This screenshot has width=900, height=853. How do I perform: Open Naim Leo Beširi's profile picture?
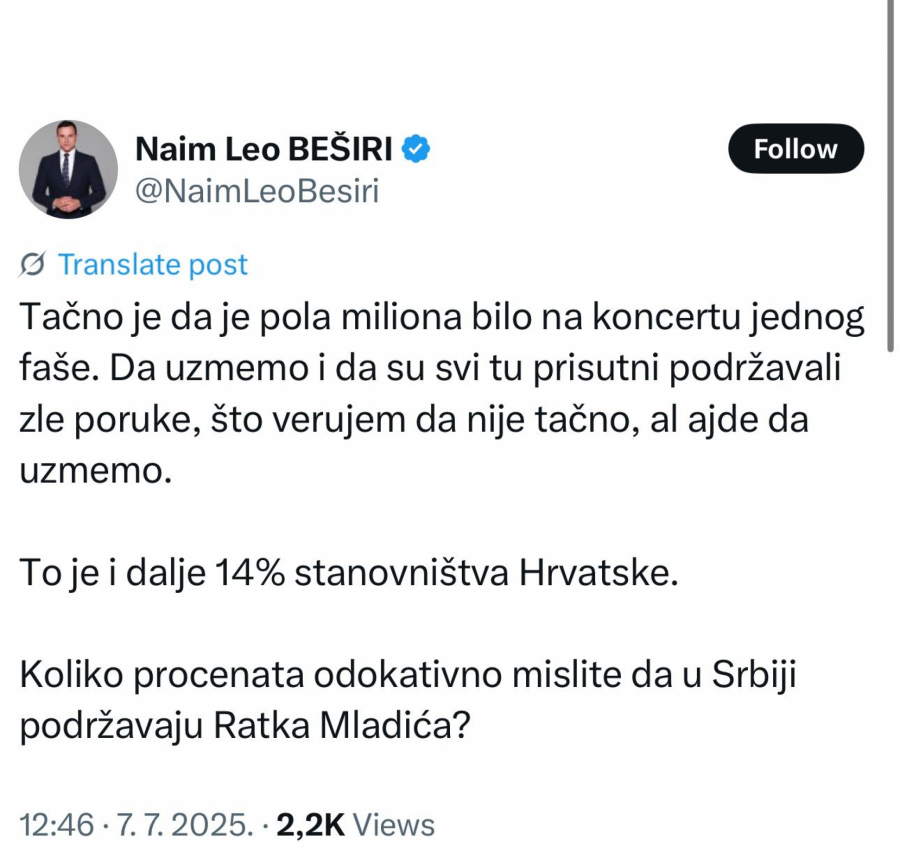(69, 170)
